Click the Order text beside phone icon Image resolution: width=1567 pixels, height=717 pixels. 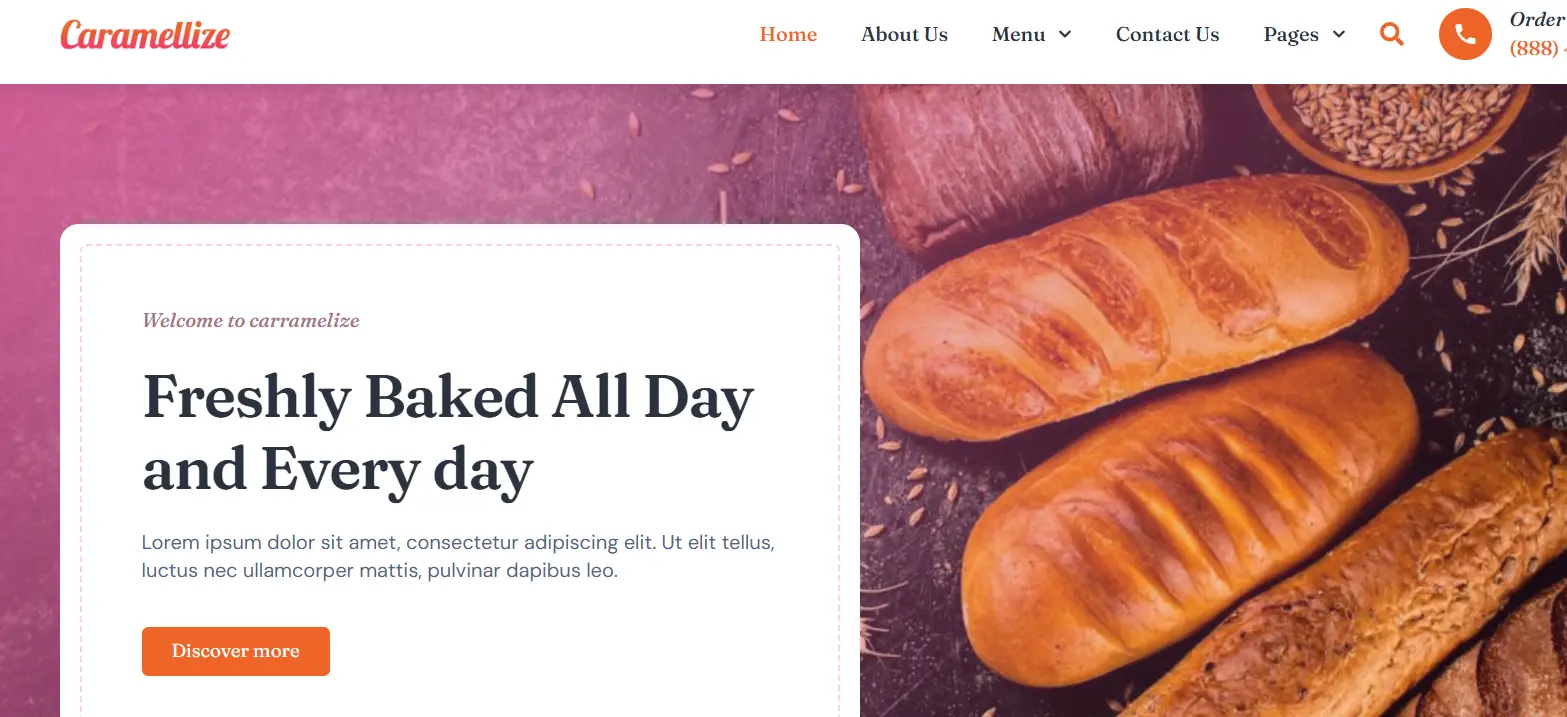1538,20
